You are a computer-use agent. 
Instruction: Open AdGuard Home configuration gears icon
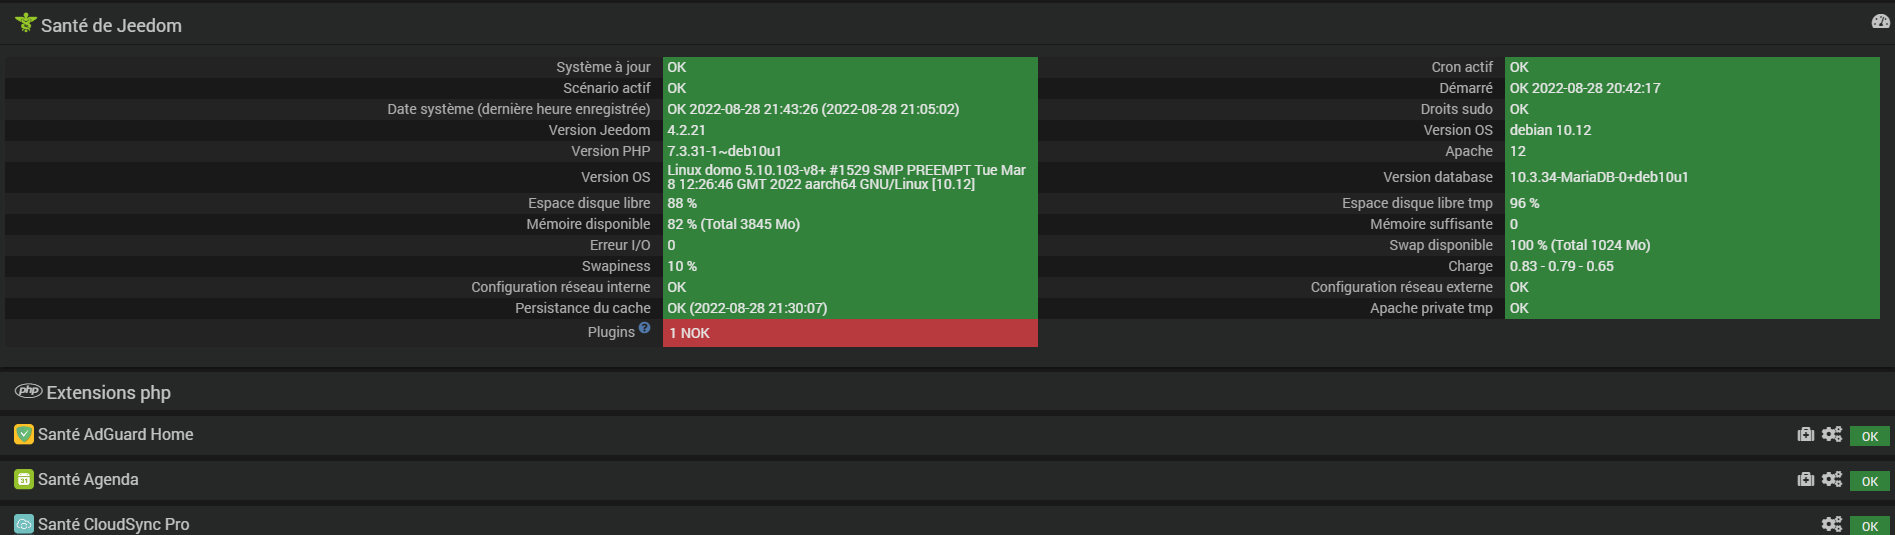coord(1831,434)
